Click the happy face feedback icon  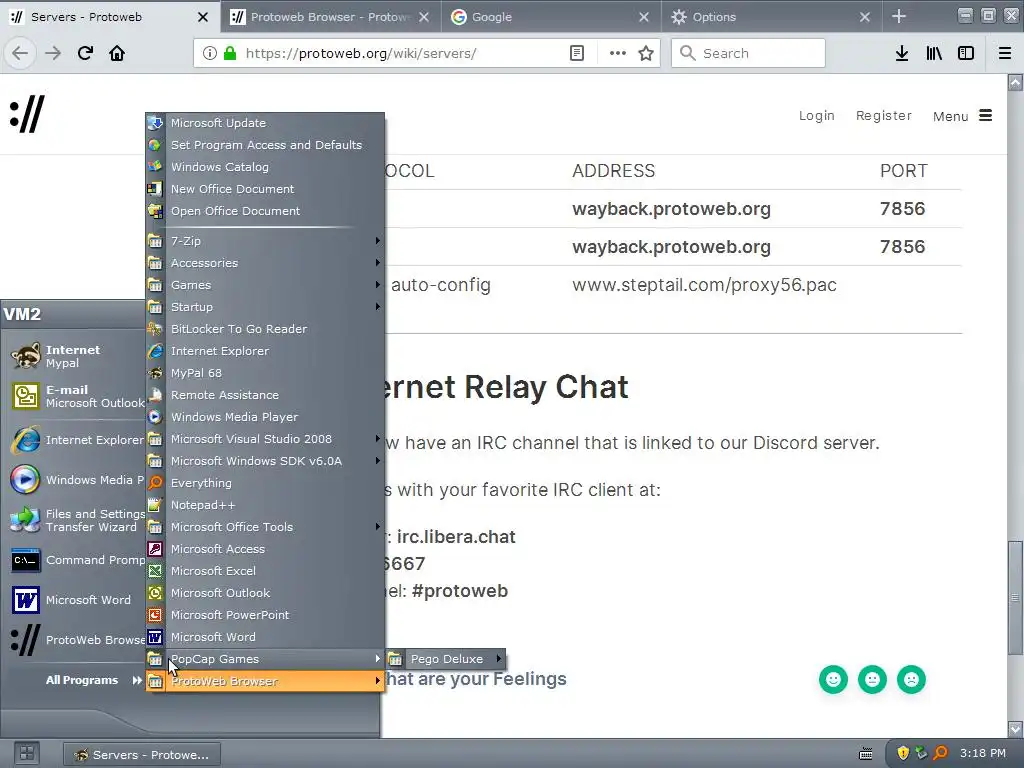pyautogui.click(x=833, y=679)
